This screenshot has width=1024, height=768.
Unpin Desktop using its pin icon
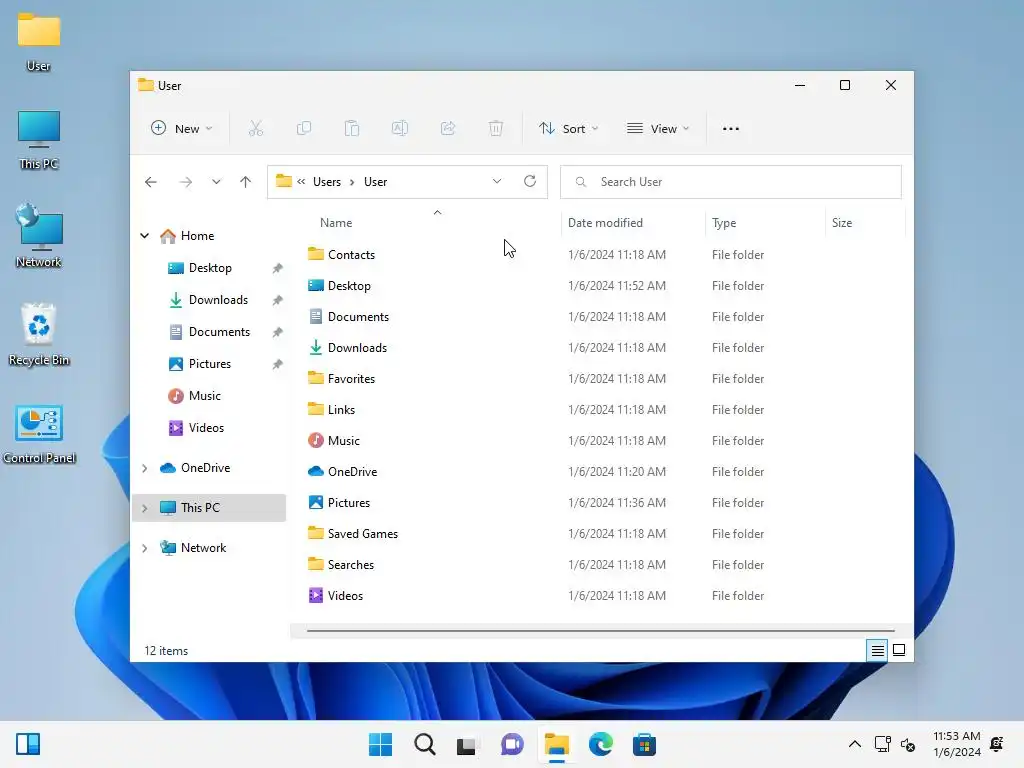click(x=278, y=268)
